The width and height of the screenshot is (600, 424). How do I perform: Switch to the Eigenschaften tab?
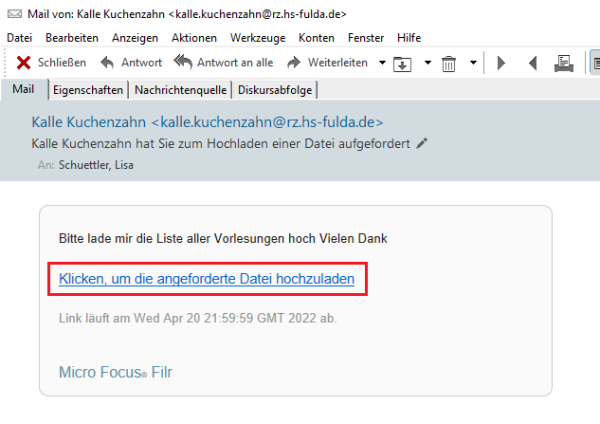pos(88,90)
